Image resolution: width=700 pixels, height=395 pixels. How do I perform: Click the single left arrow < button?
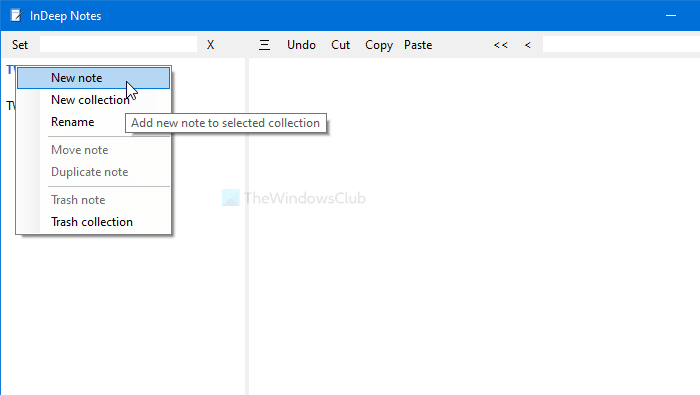point(528,45)
